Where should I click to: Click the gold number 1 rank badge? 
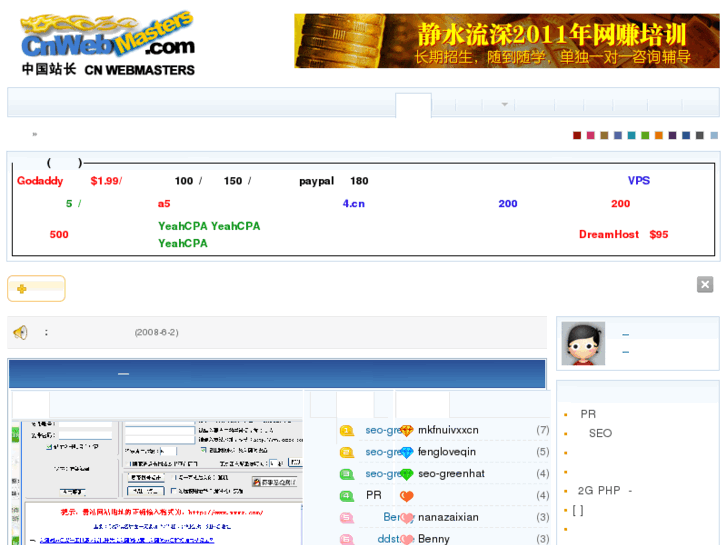pyautogui.click(x=346, y=430)
